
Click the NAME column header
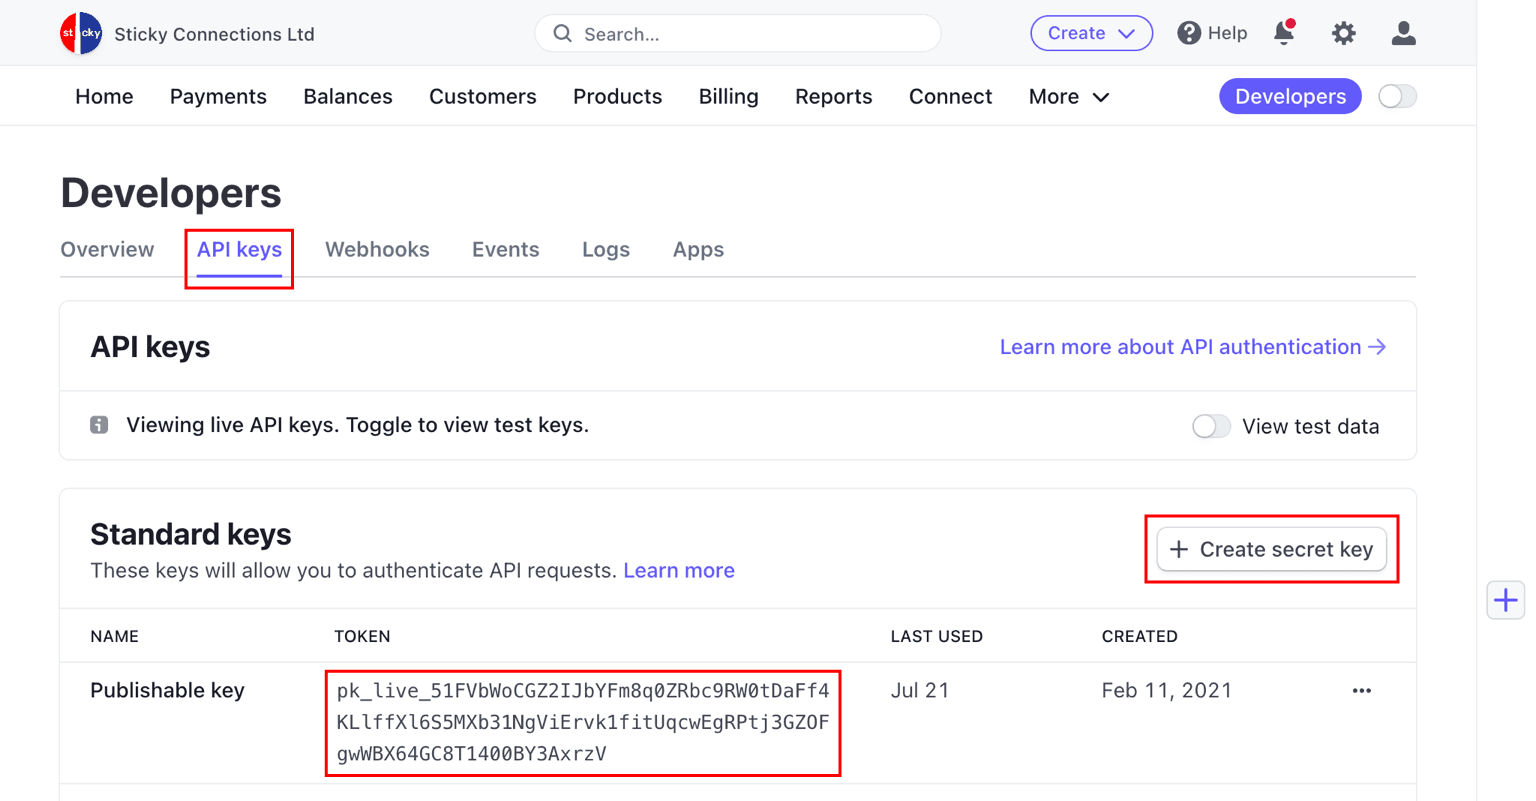click(114, 637)
